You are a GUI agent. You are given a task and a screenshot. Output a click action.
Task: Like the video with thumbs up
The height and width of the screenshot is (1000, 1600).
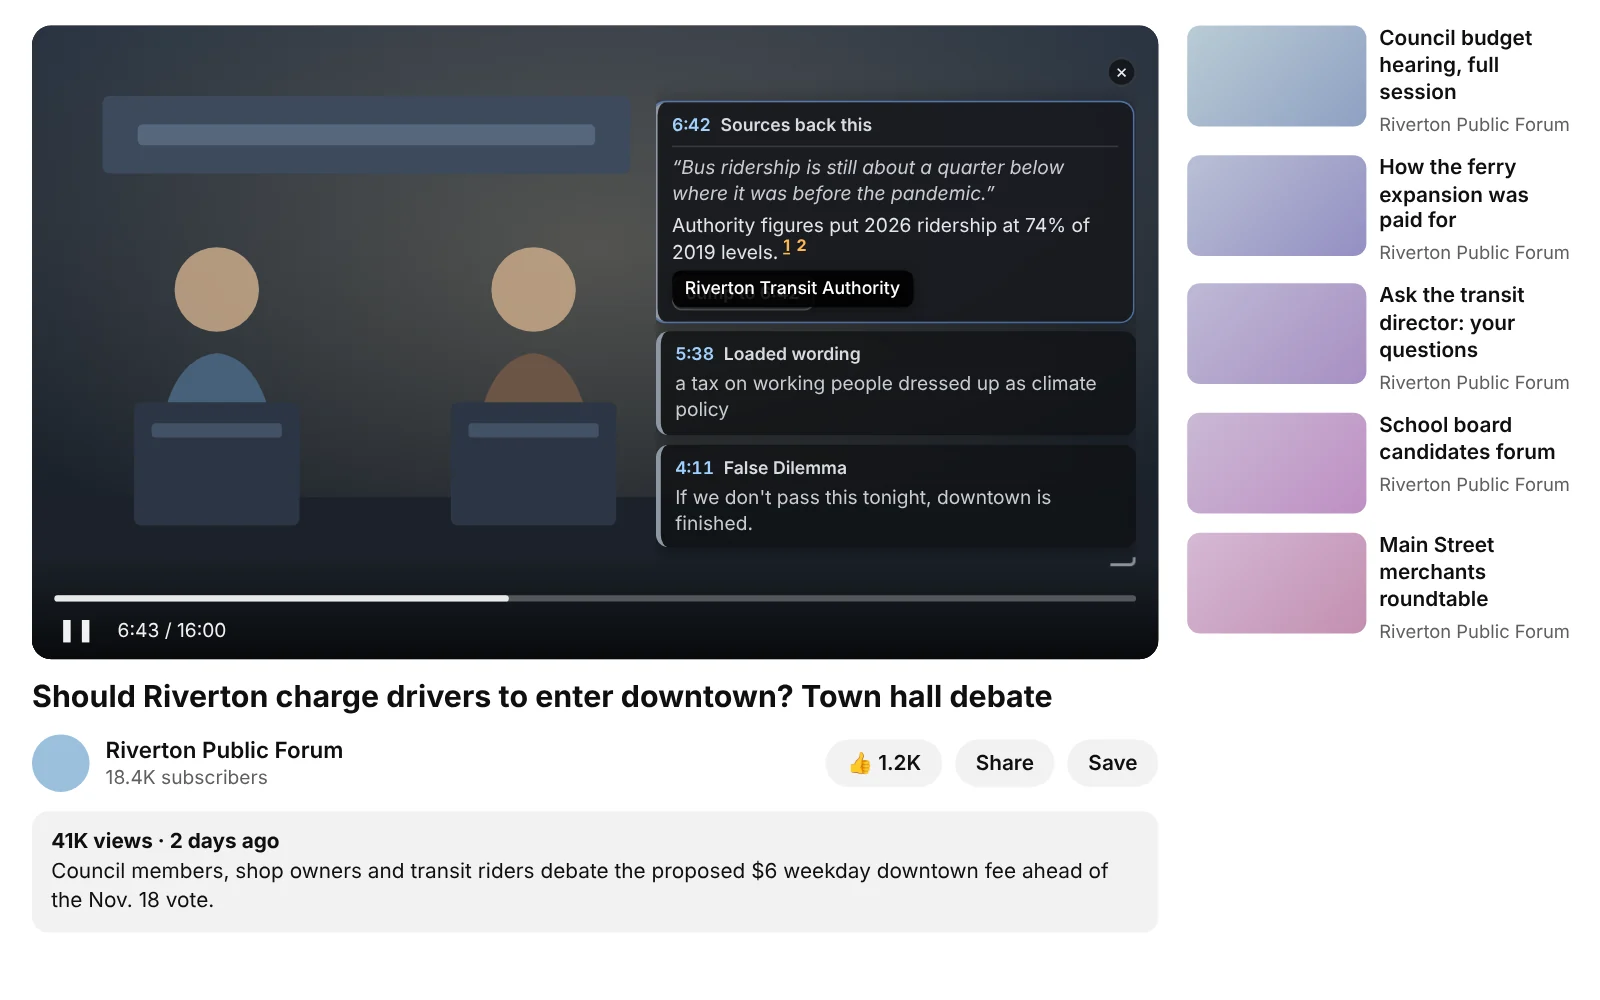[x=884, y=763]
